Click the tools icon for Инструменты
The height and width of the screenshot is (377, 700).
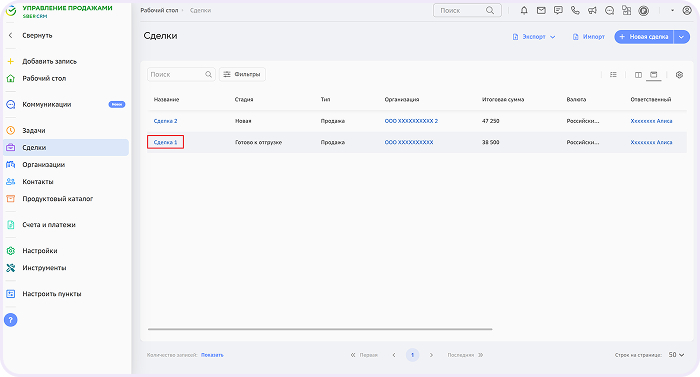pyautogui.click(x=11, y=268)
